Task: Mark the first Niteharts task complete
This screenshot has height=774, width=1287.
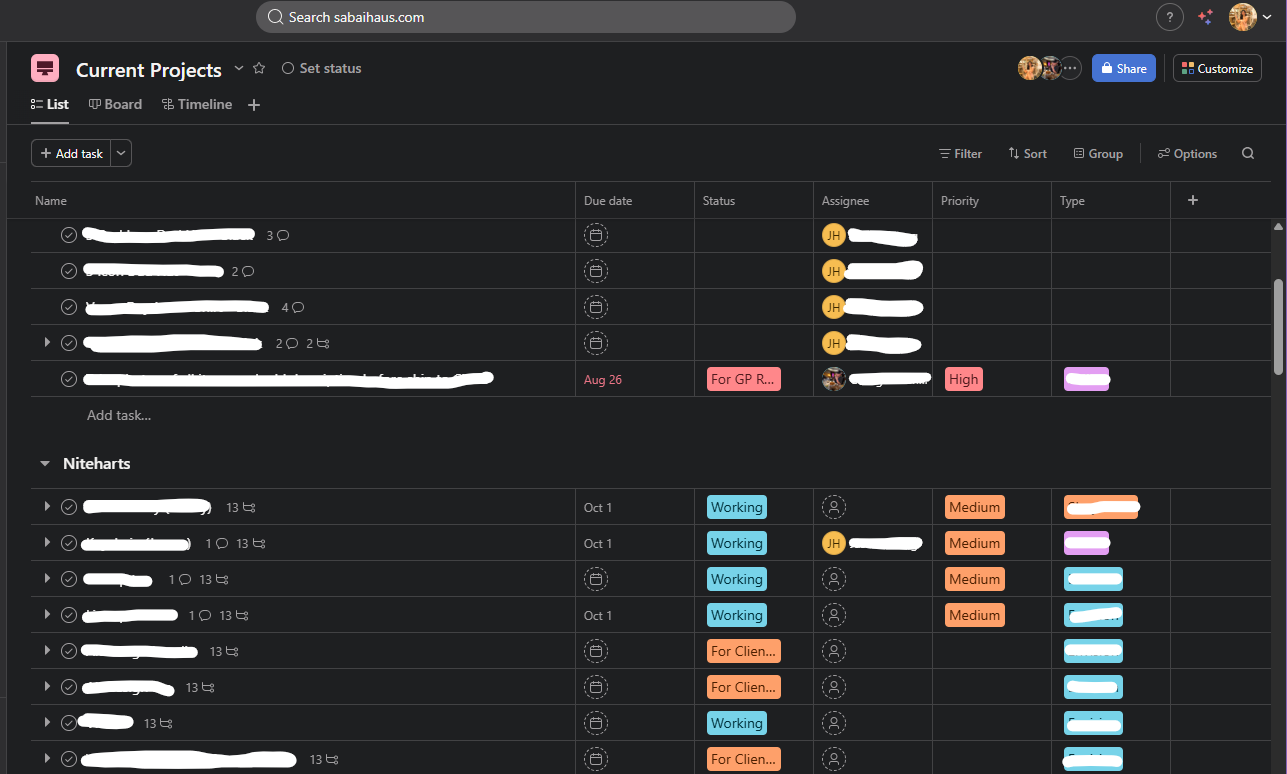Action: click(x=69, y=507)
